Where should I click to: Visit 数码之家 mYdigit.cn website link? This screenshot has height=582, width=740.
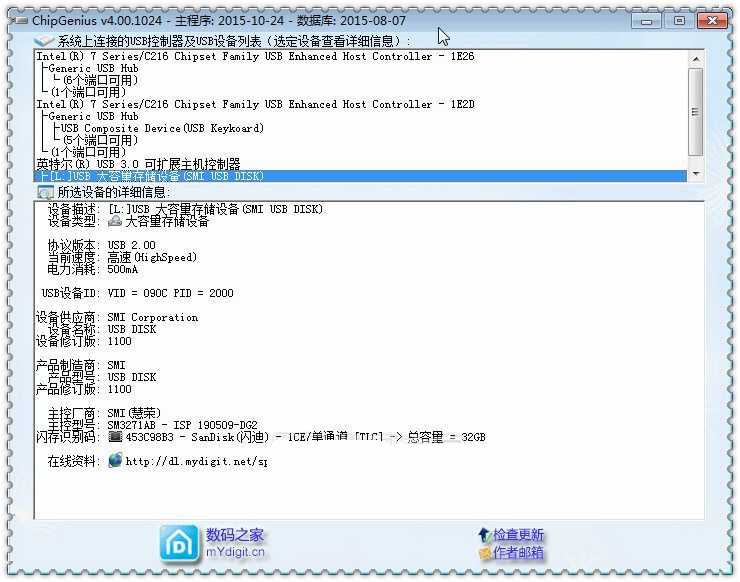tap(236, 542)
